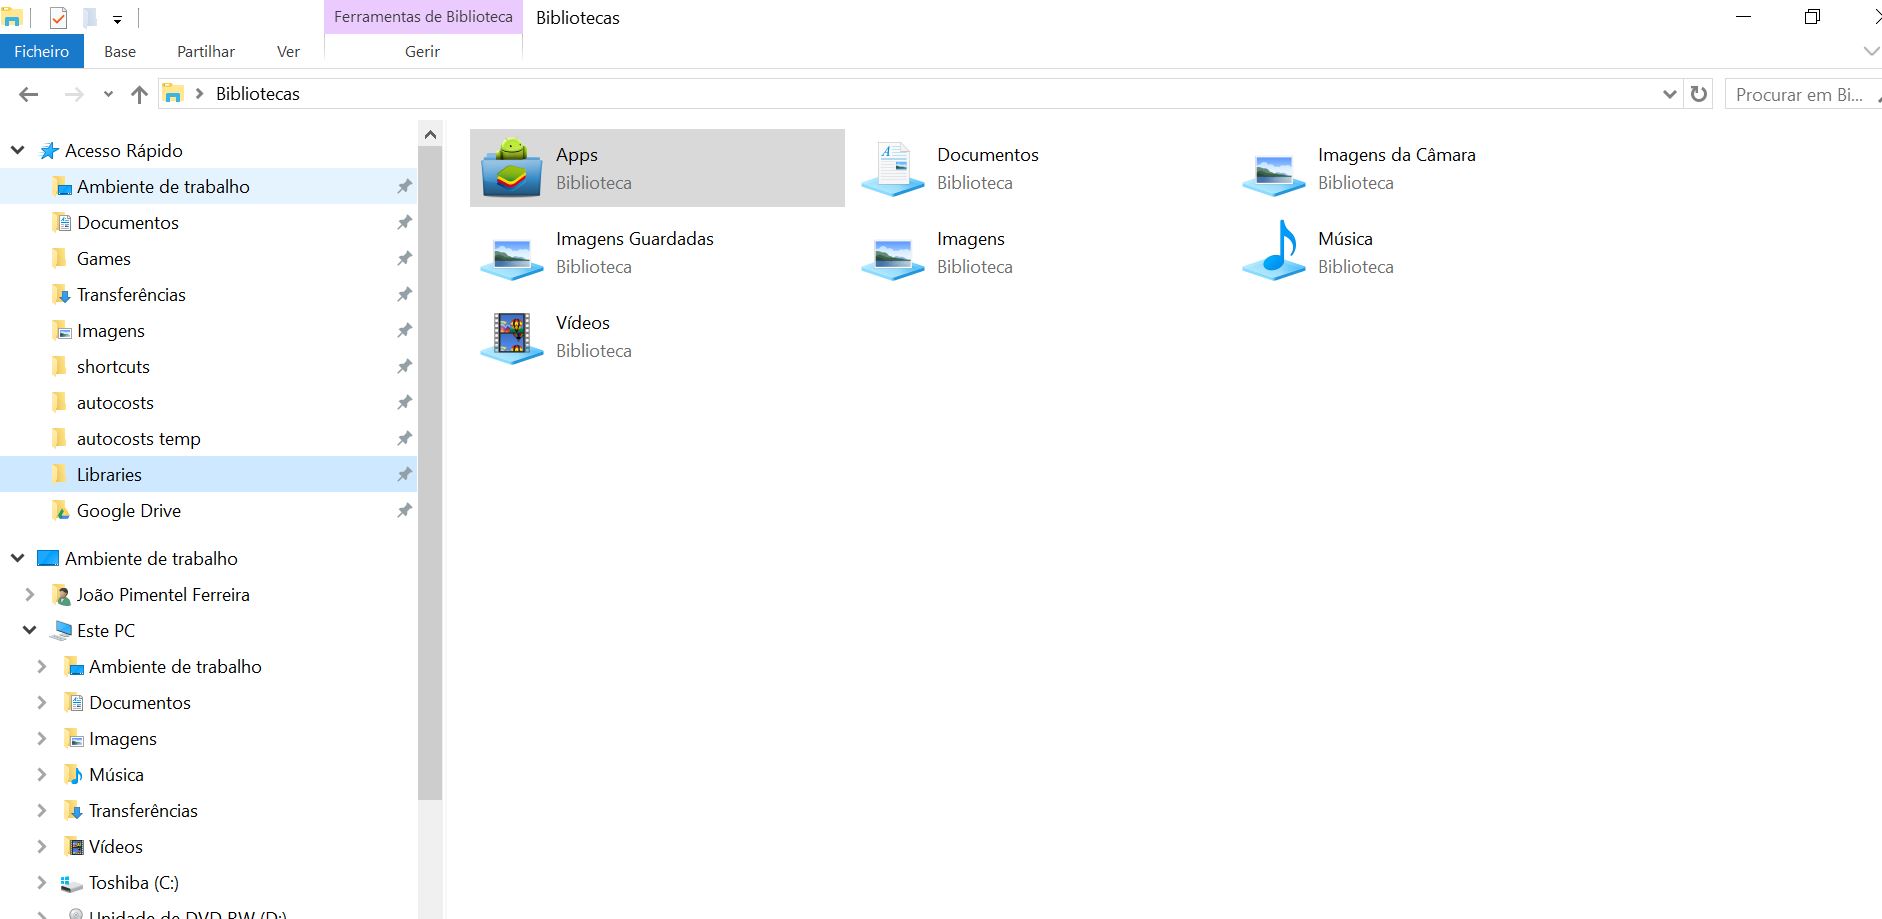The width and height of the screenshot is (1882, 919).
Task: Open the Quick Access Toolbar customize dropdown
Action: coord(117,19)
